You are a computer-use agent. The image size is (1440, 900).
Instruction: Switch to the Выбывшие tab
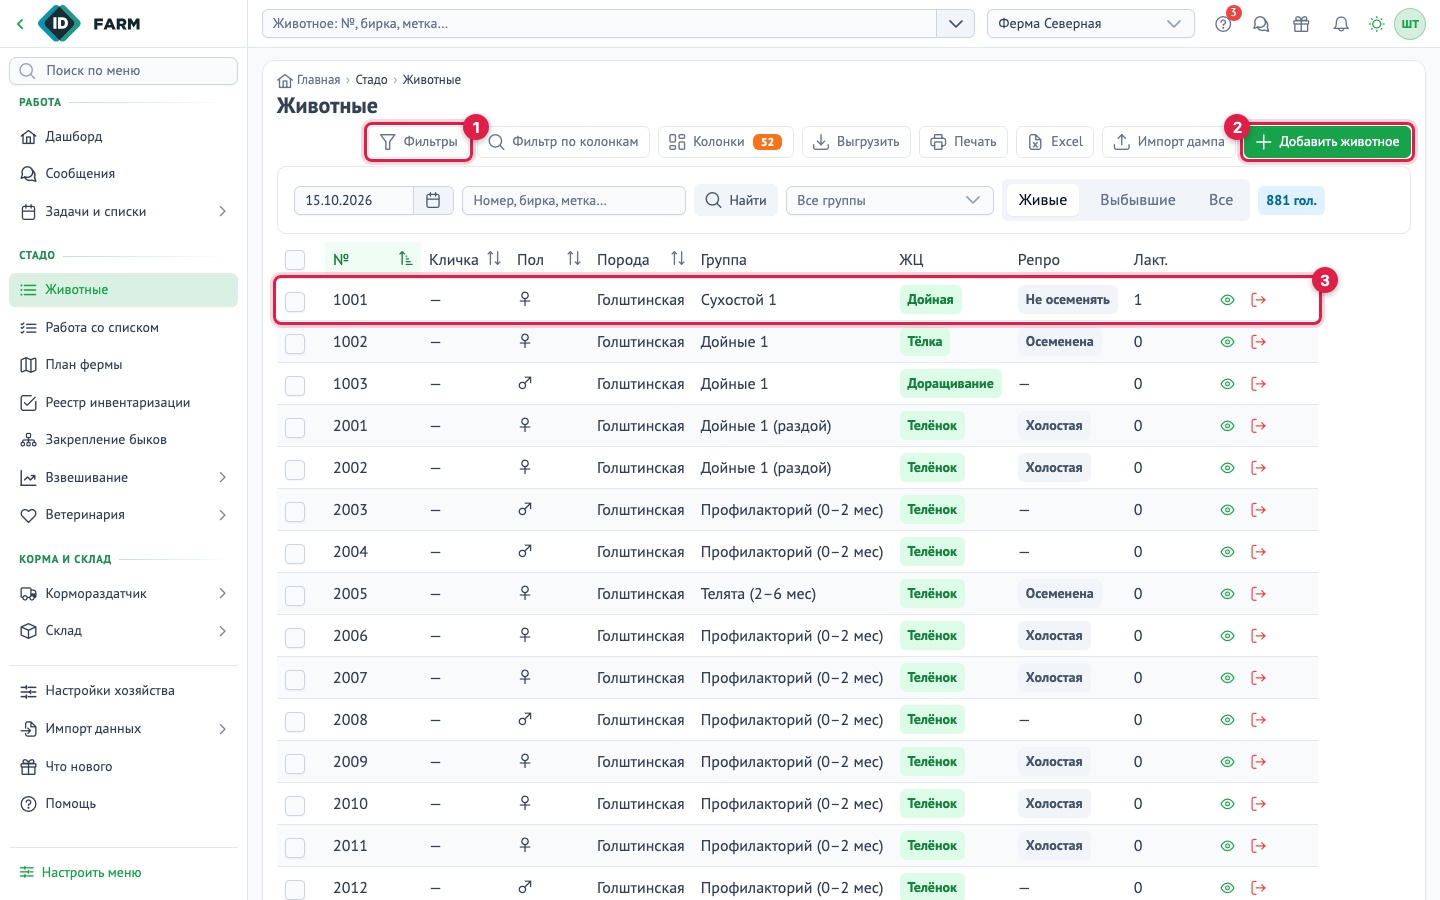[1138, 200]
